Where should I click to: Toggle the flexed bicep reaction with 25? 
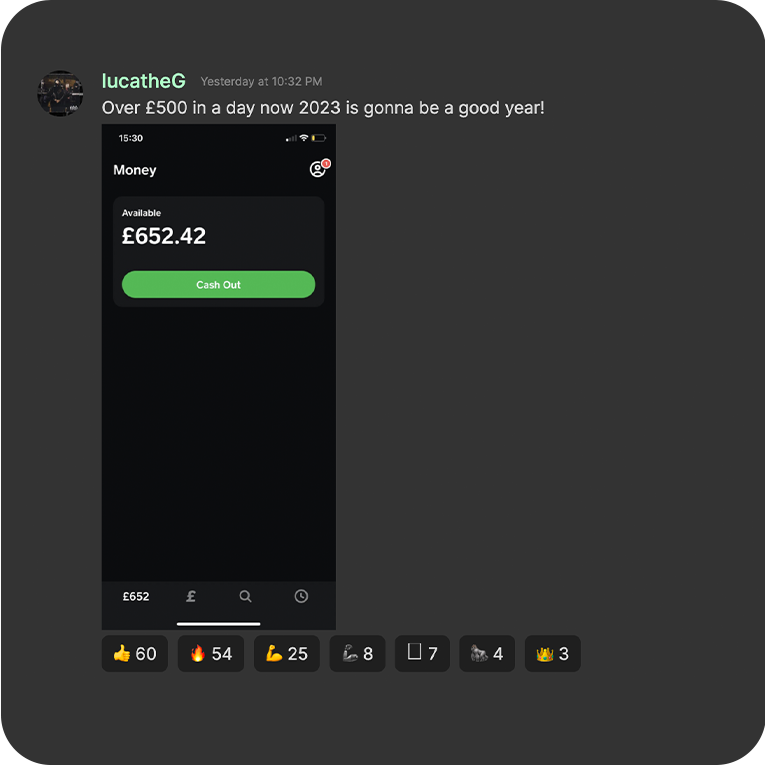coord(287,653)
